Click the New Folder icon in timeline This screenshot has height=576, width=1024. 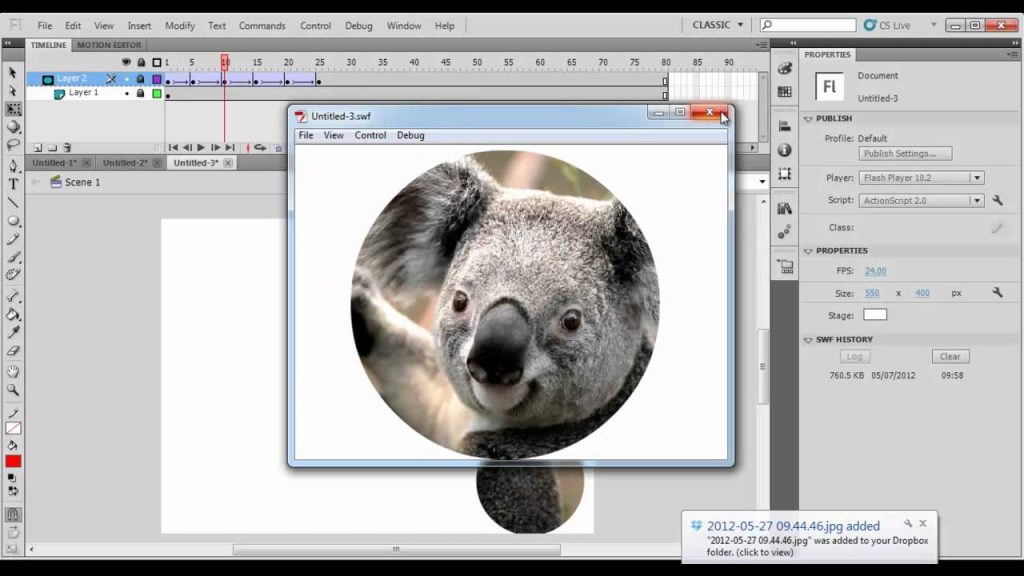[52, 148]
